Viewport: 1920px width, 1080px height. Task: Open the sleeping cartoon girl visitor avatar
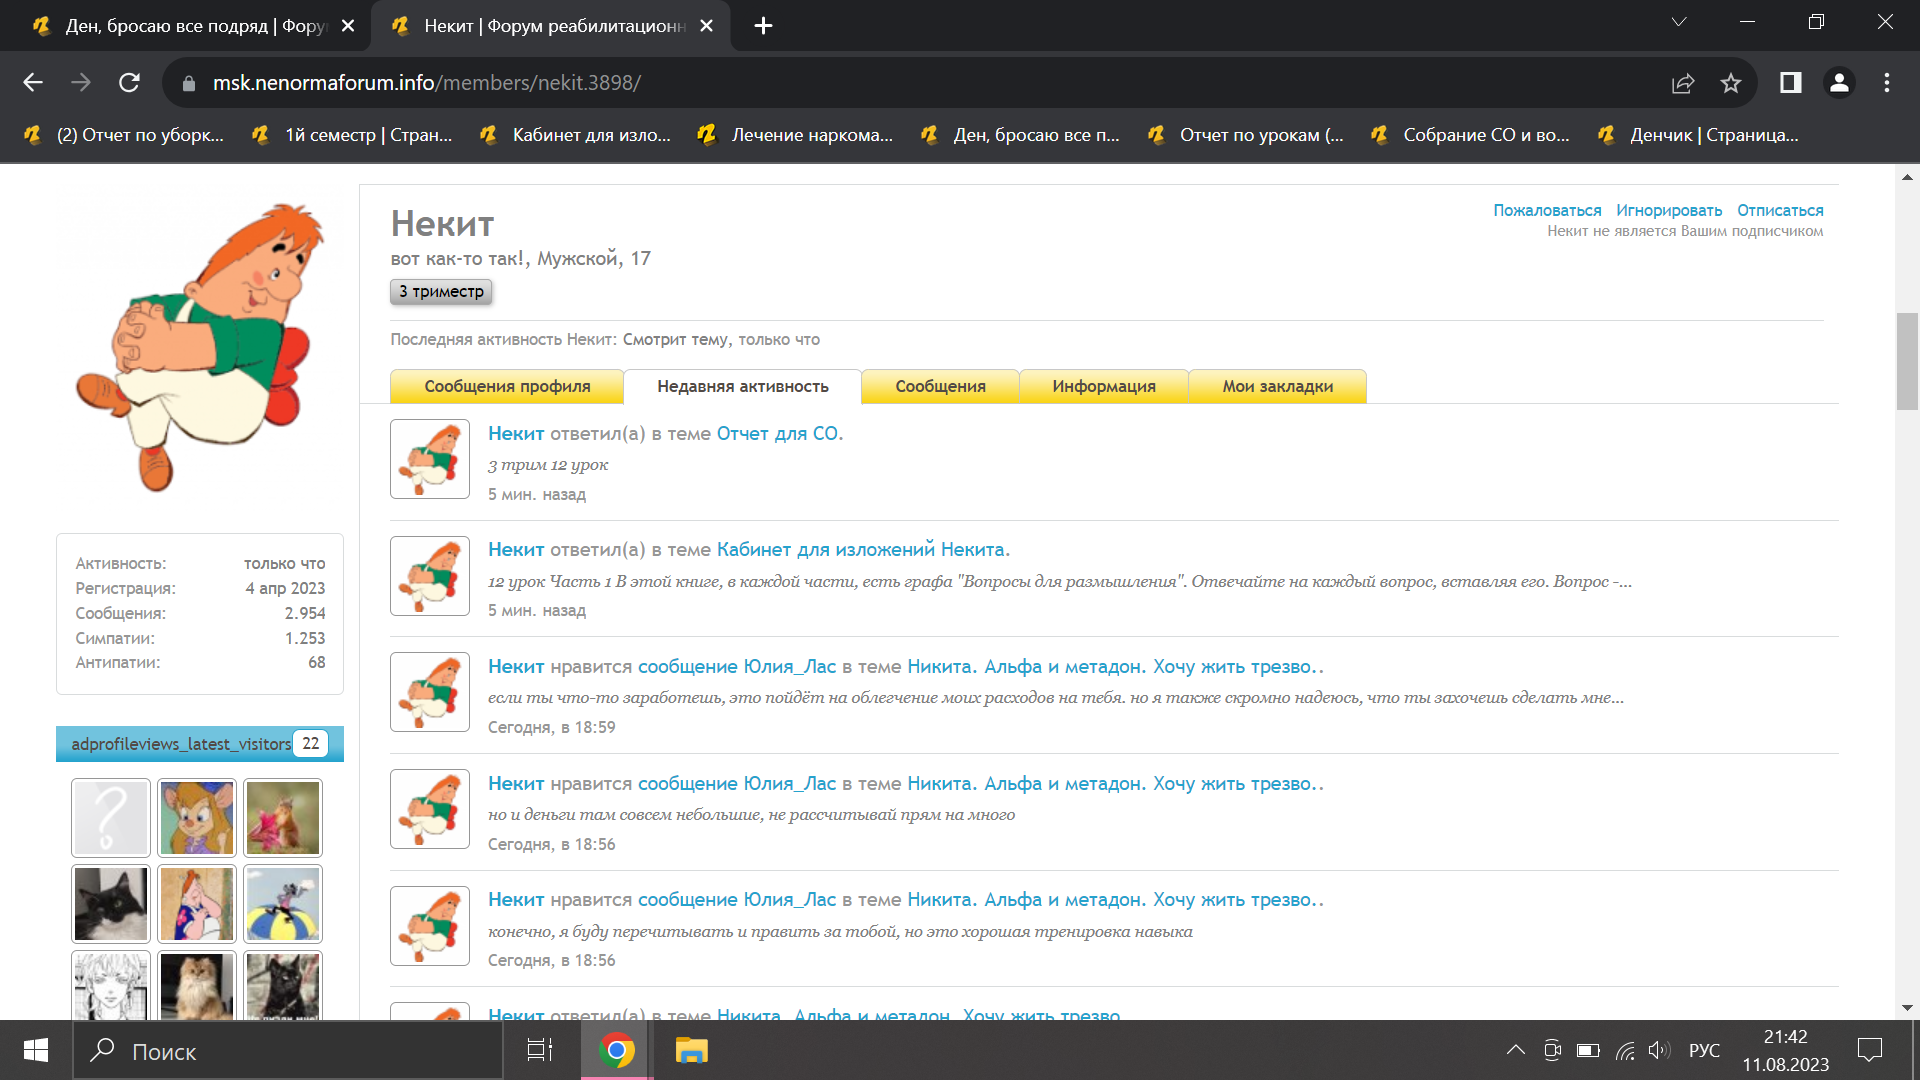point(197,904)
